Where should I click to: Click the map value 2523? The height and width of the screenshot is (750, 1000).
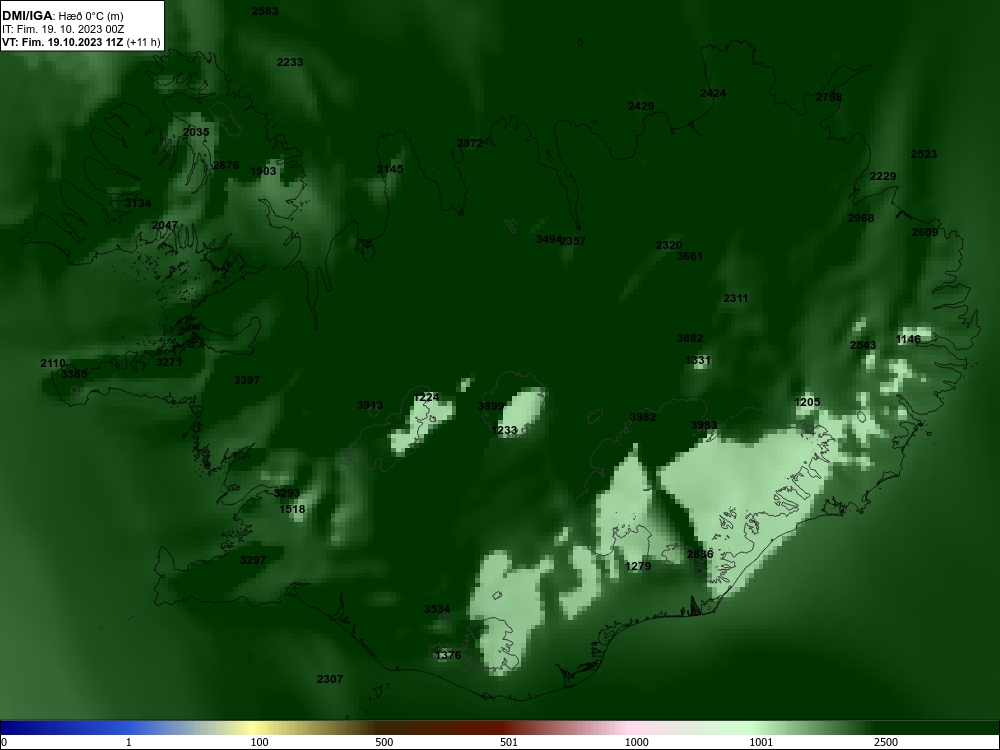click(924, 154)
